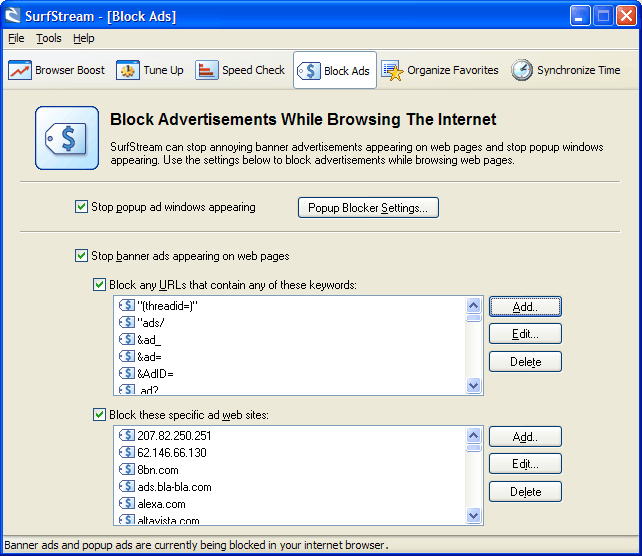Viewport: 642px width, 556px height.
Task: Click tag icon beside "ads/ keyword
Action: [x=127, y=323]
